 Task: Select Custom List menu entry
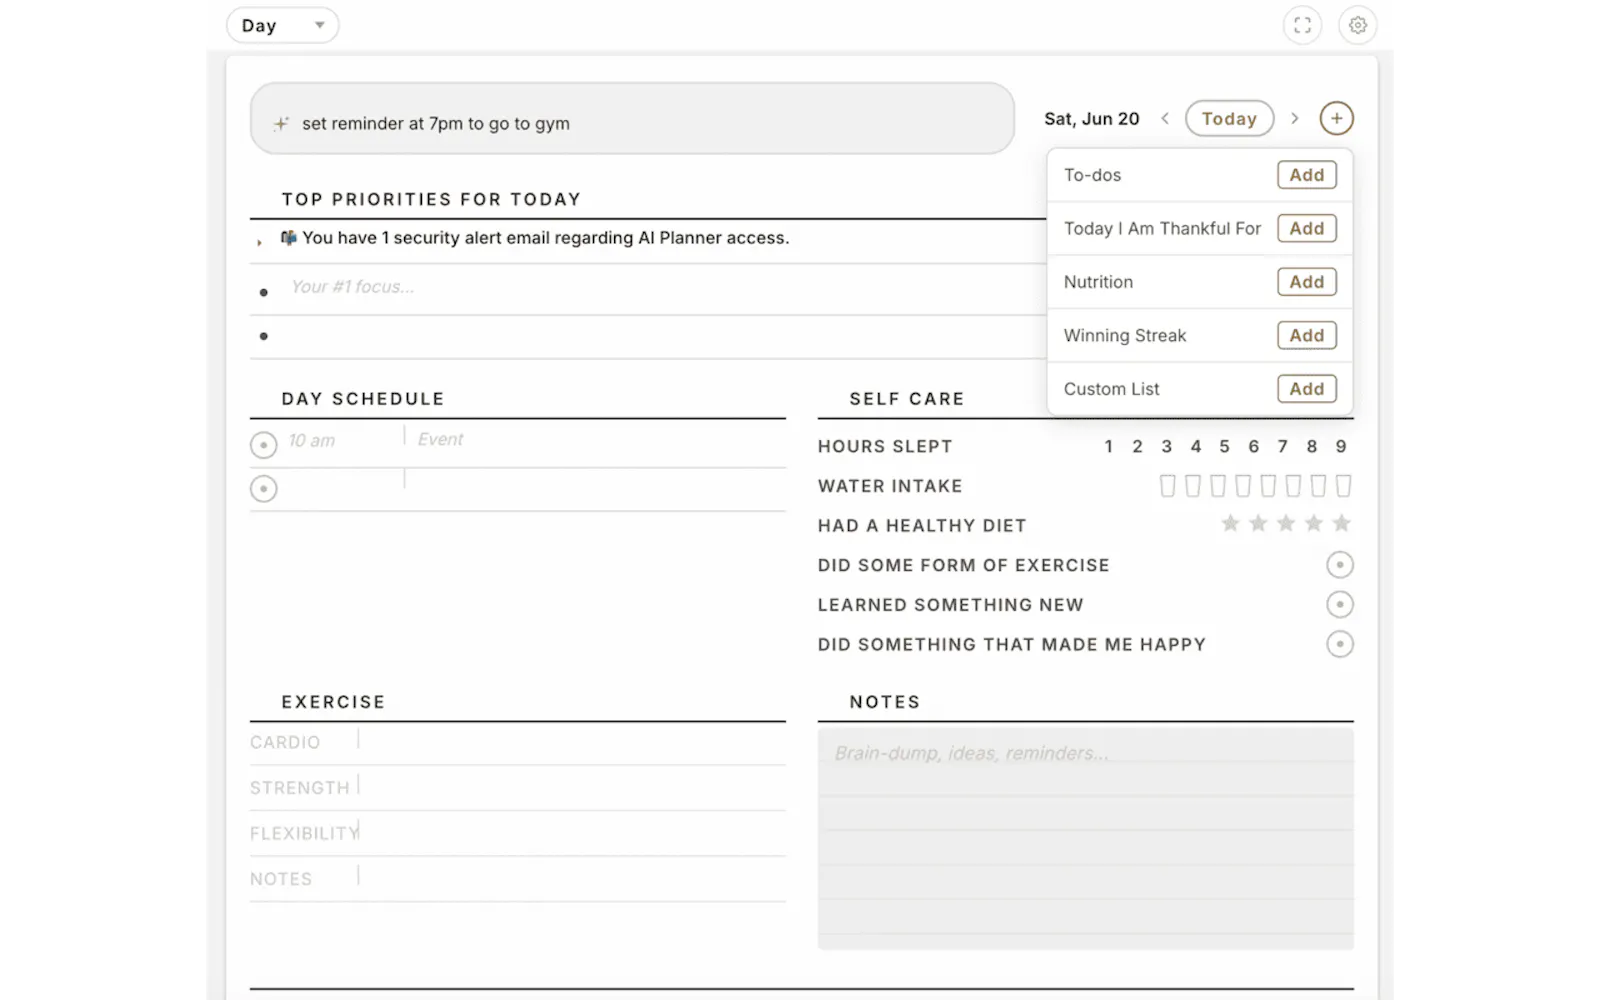click(1111, 389)
